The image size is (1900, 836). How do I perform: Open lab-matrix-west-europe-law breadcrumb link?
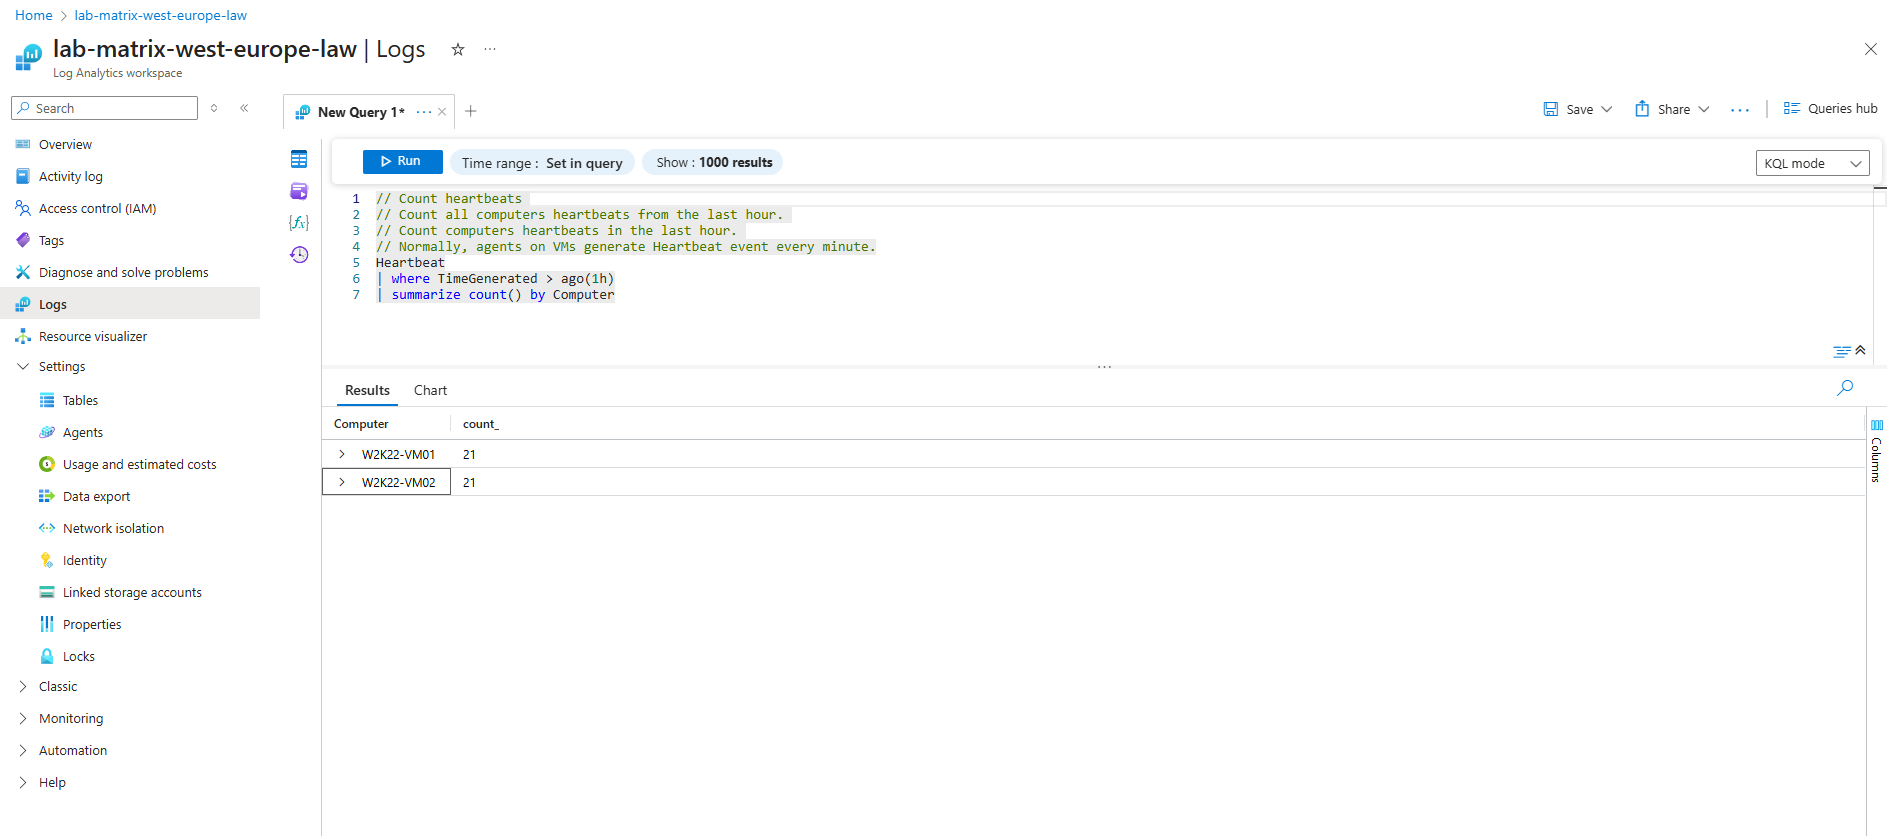(x=160, y=15)
